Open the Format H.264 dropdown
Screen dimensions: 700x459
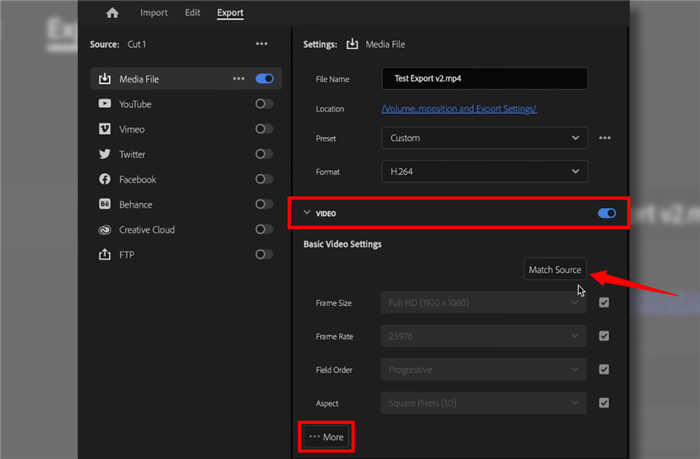(x=484, y=172)
